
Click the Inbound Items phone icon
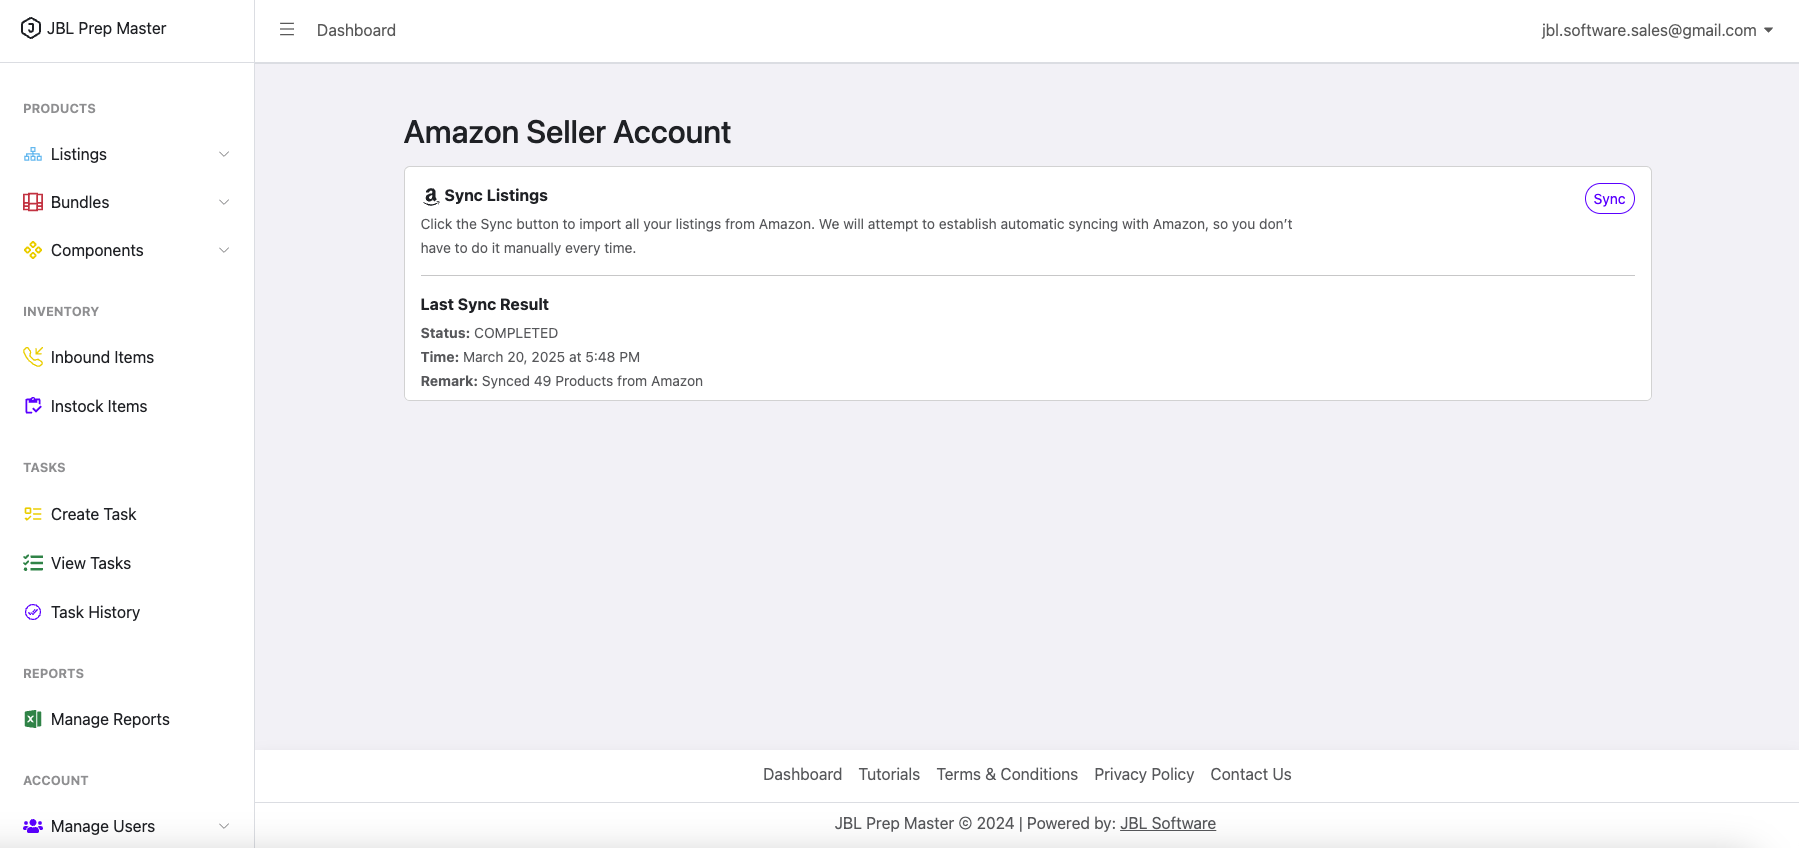tap(33, 357)
